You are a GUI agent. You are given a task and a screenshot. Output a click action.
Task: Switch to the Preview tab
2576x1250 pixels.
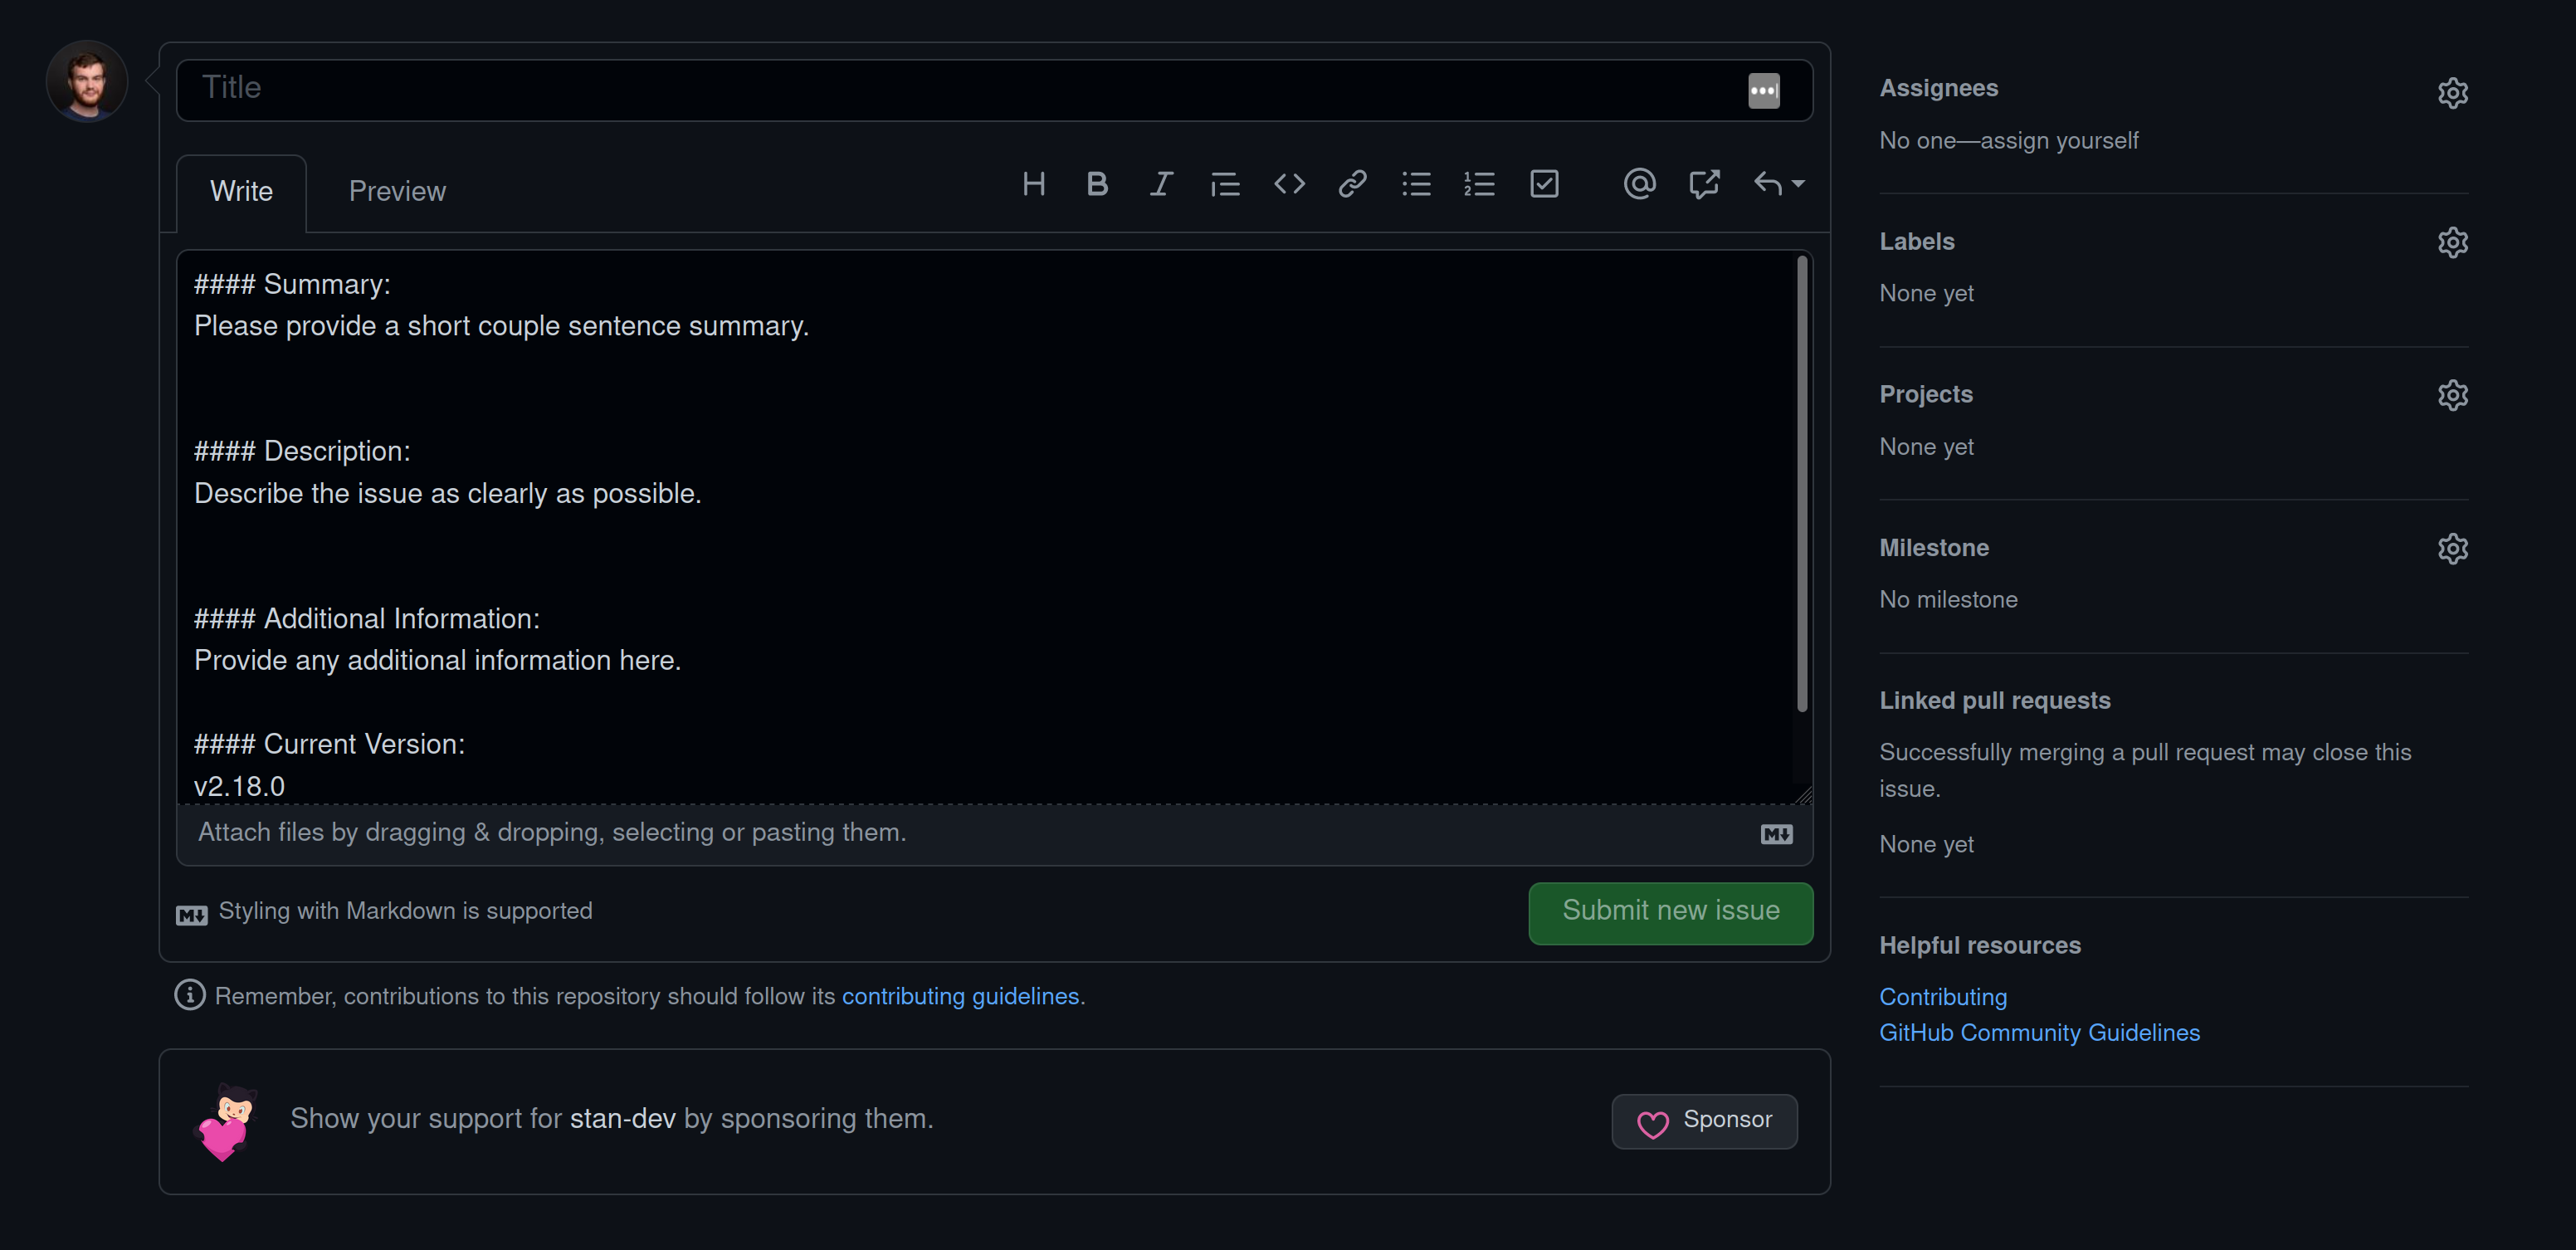click(x=397, y=191)
